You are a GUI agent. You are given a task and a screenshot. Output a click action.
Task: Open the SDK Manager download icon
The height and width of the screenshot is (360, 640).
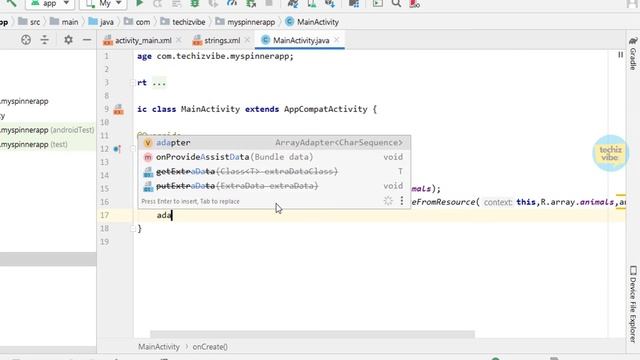point(330,4)
